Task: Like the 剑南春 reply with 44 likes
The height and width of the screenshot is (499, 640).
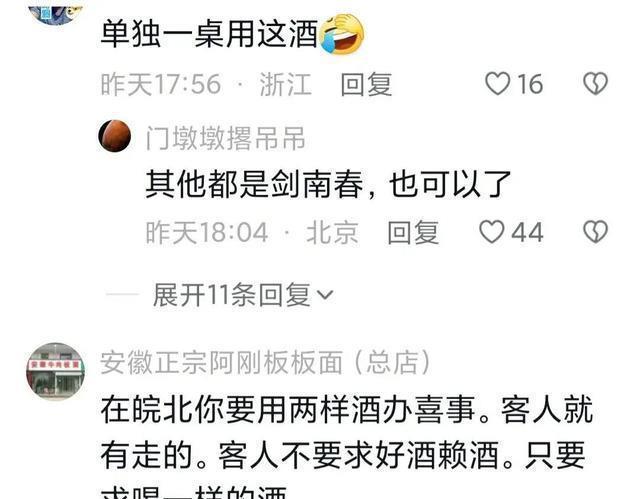Action: pos(491,232)
